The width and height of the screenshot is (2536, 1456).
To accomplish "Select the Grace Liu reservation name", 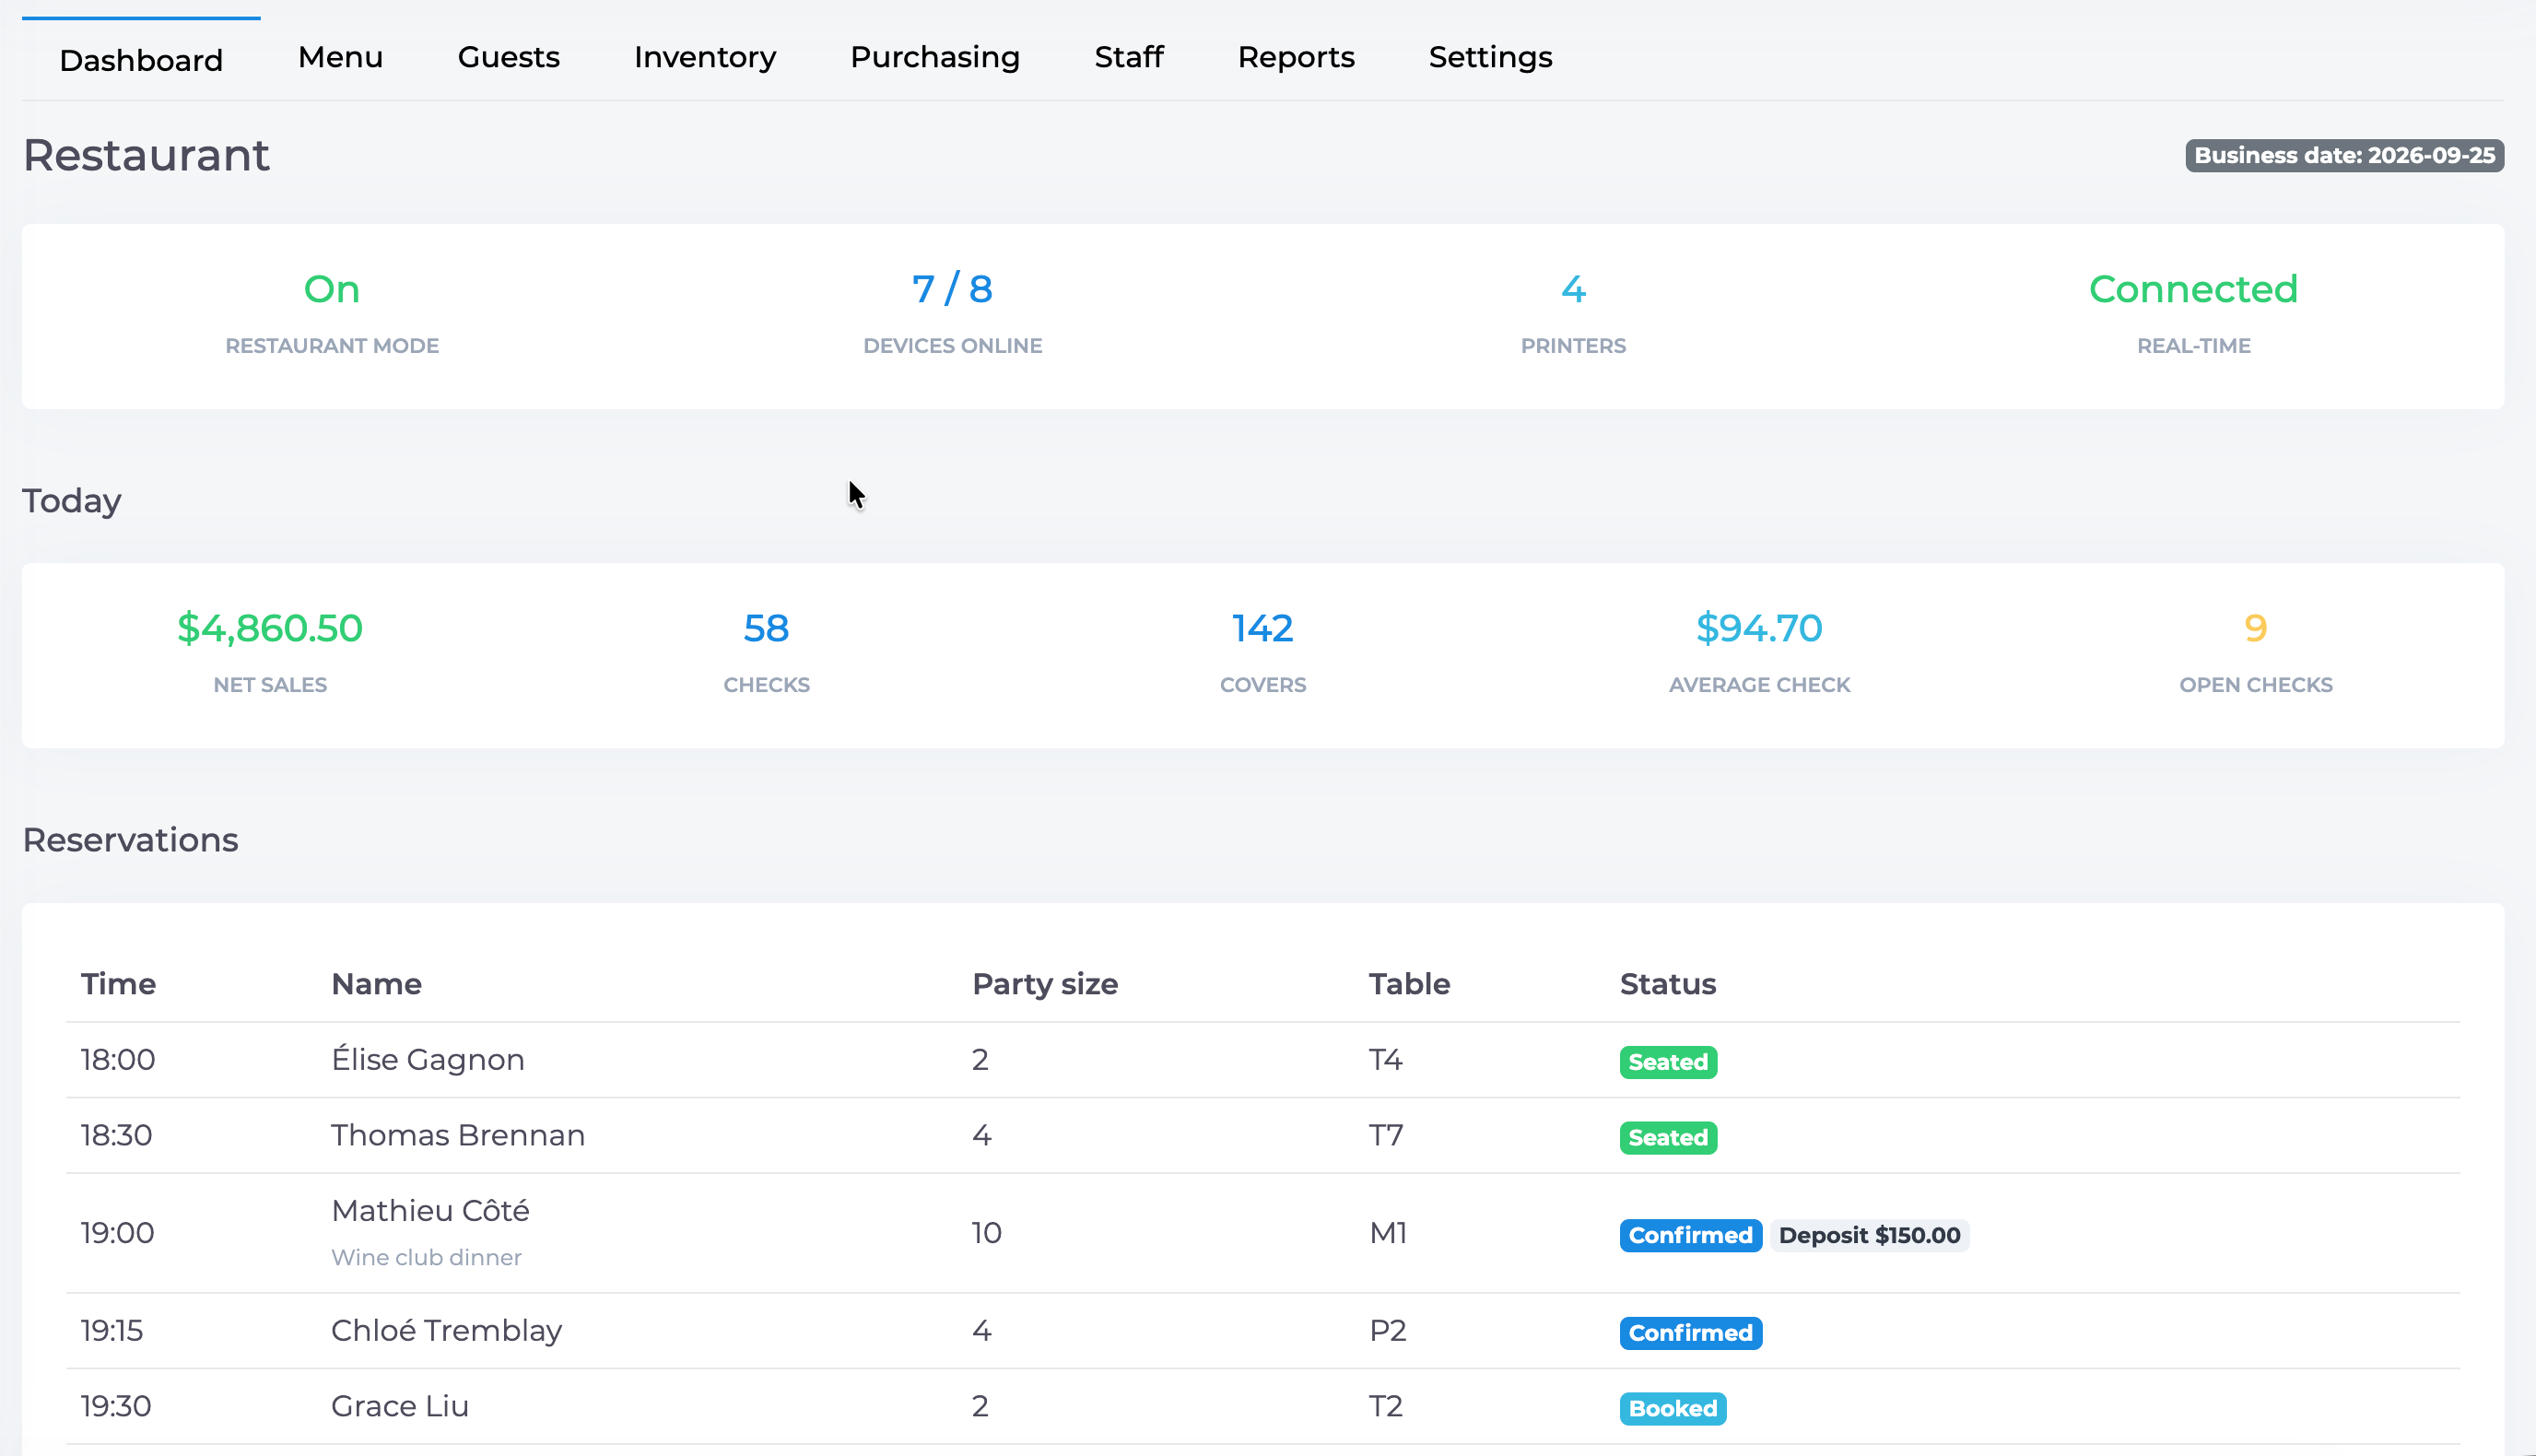I will 400,1406.
